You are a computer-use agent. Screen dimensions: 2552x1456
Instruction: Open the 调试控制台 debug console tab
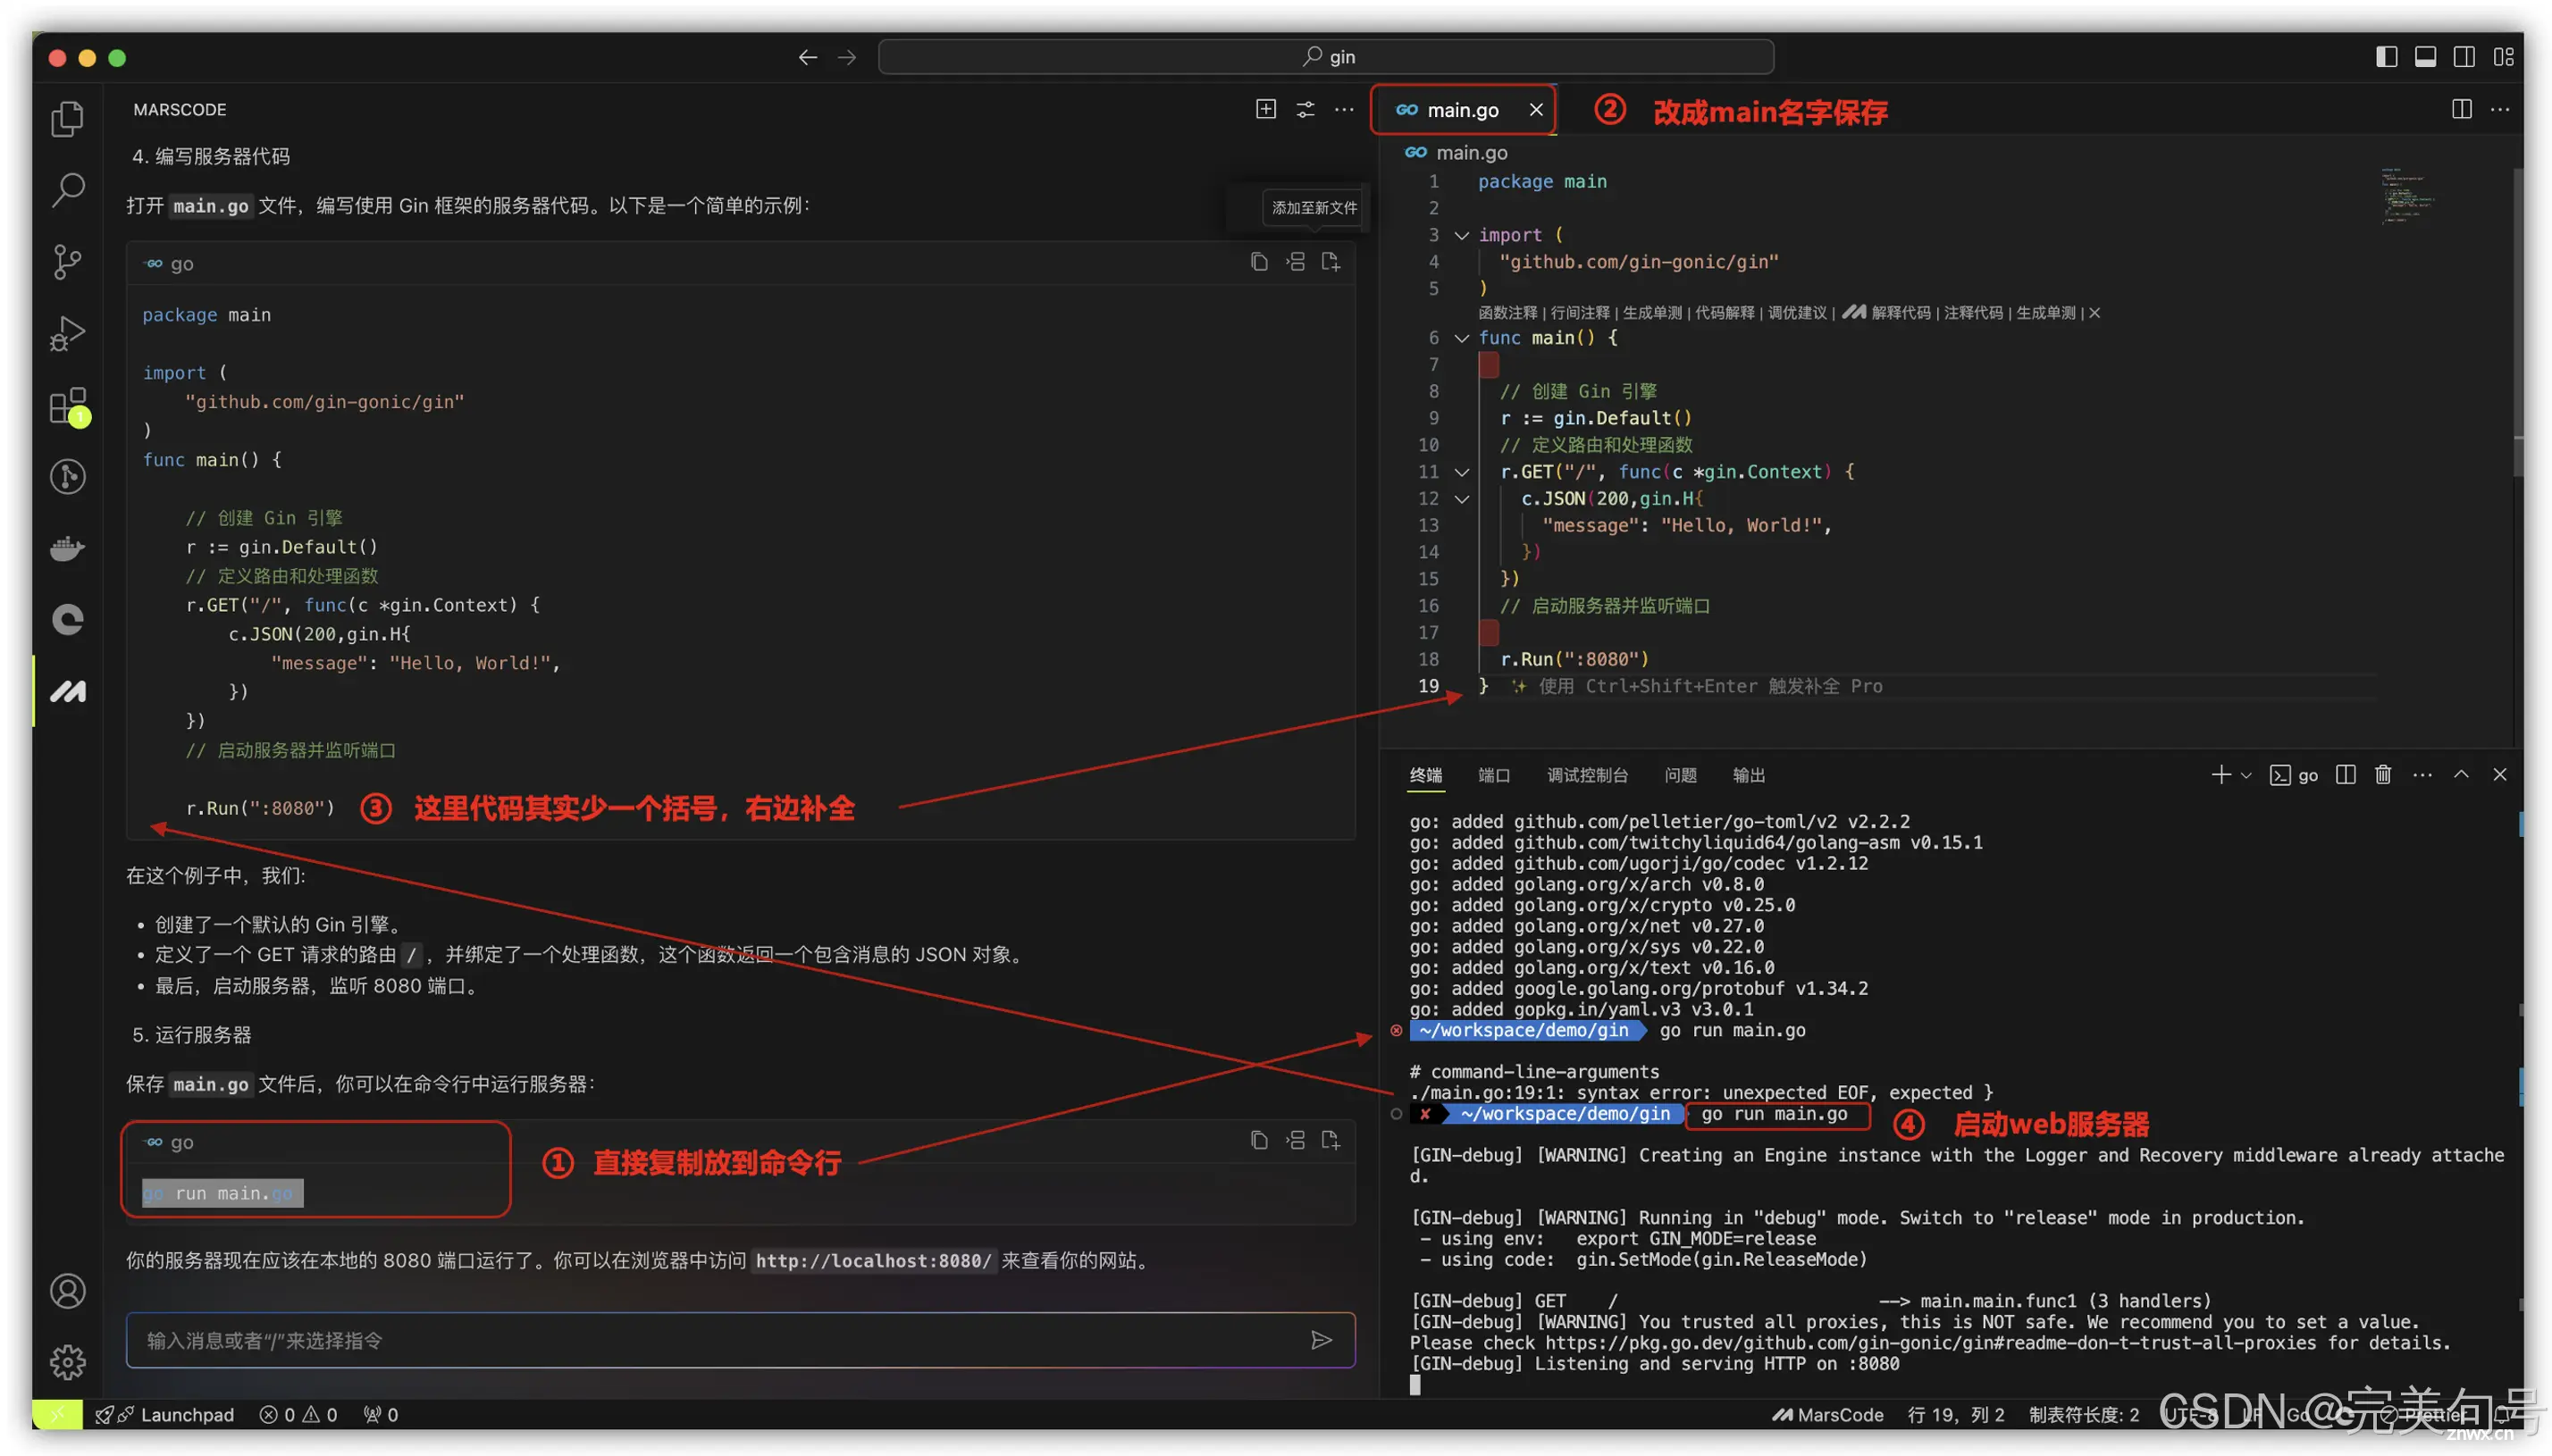tap(1586, 775)
